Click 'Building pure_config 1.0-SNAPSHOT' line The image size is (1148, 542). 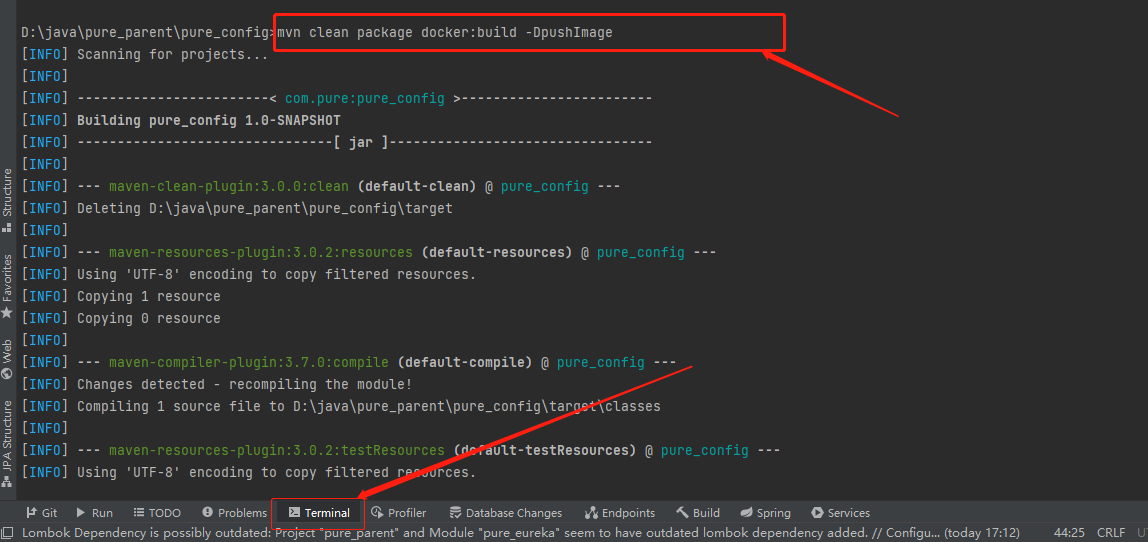tap(209, 120)
